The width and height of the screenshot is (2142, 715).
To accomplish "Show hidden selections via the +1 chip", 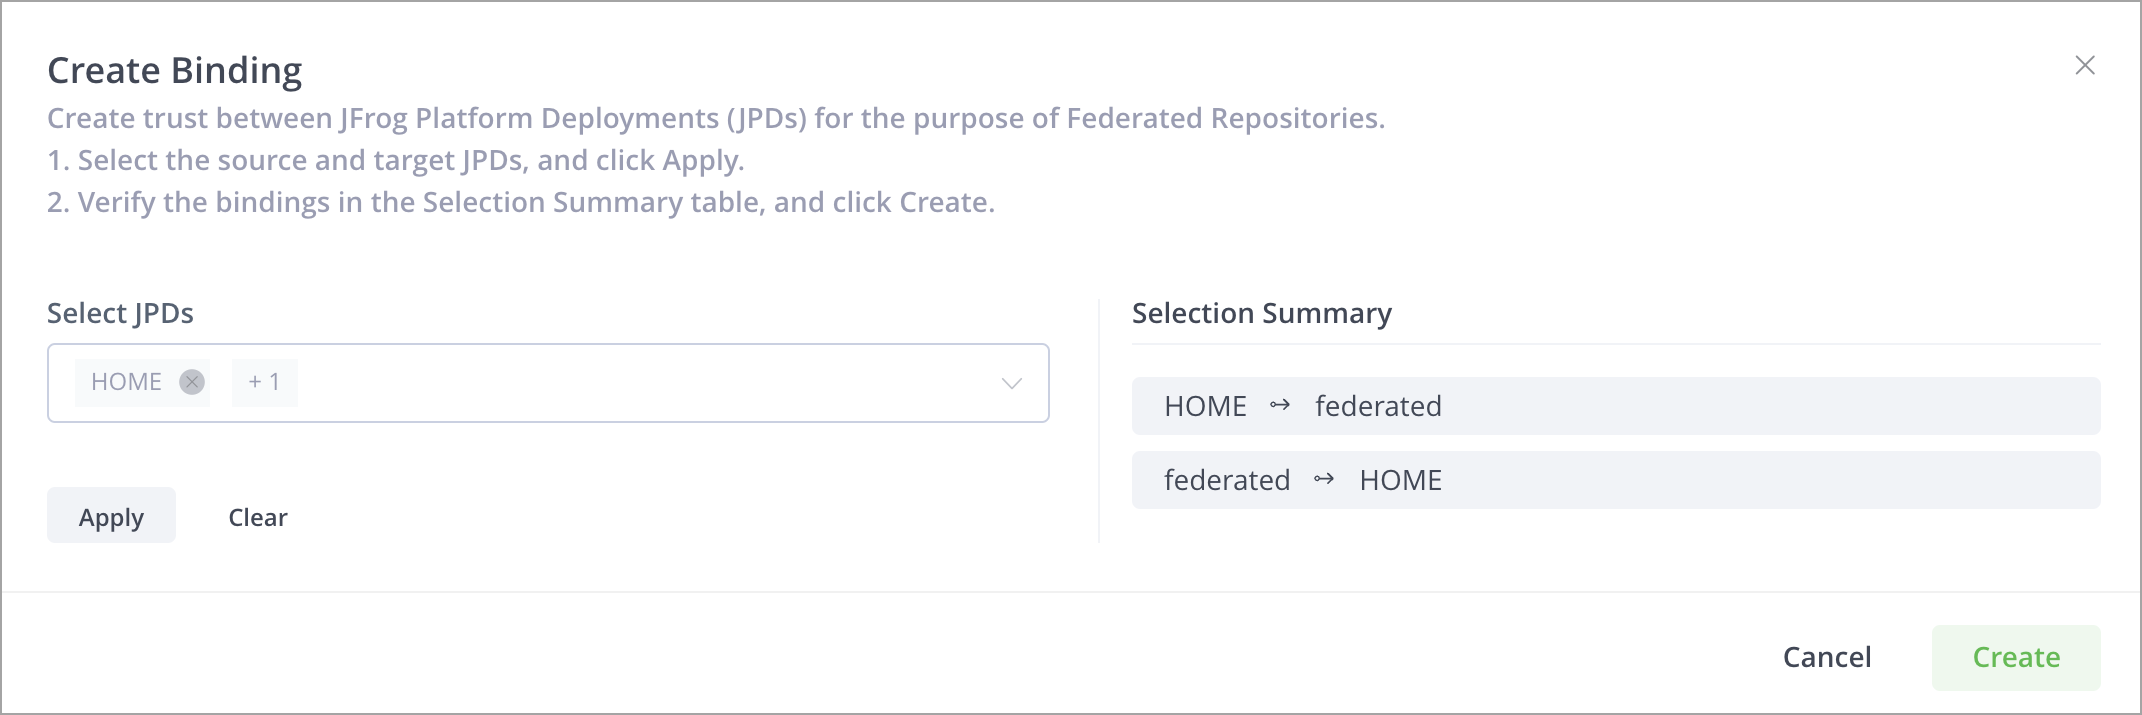I will tap(264, 382).
